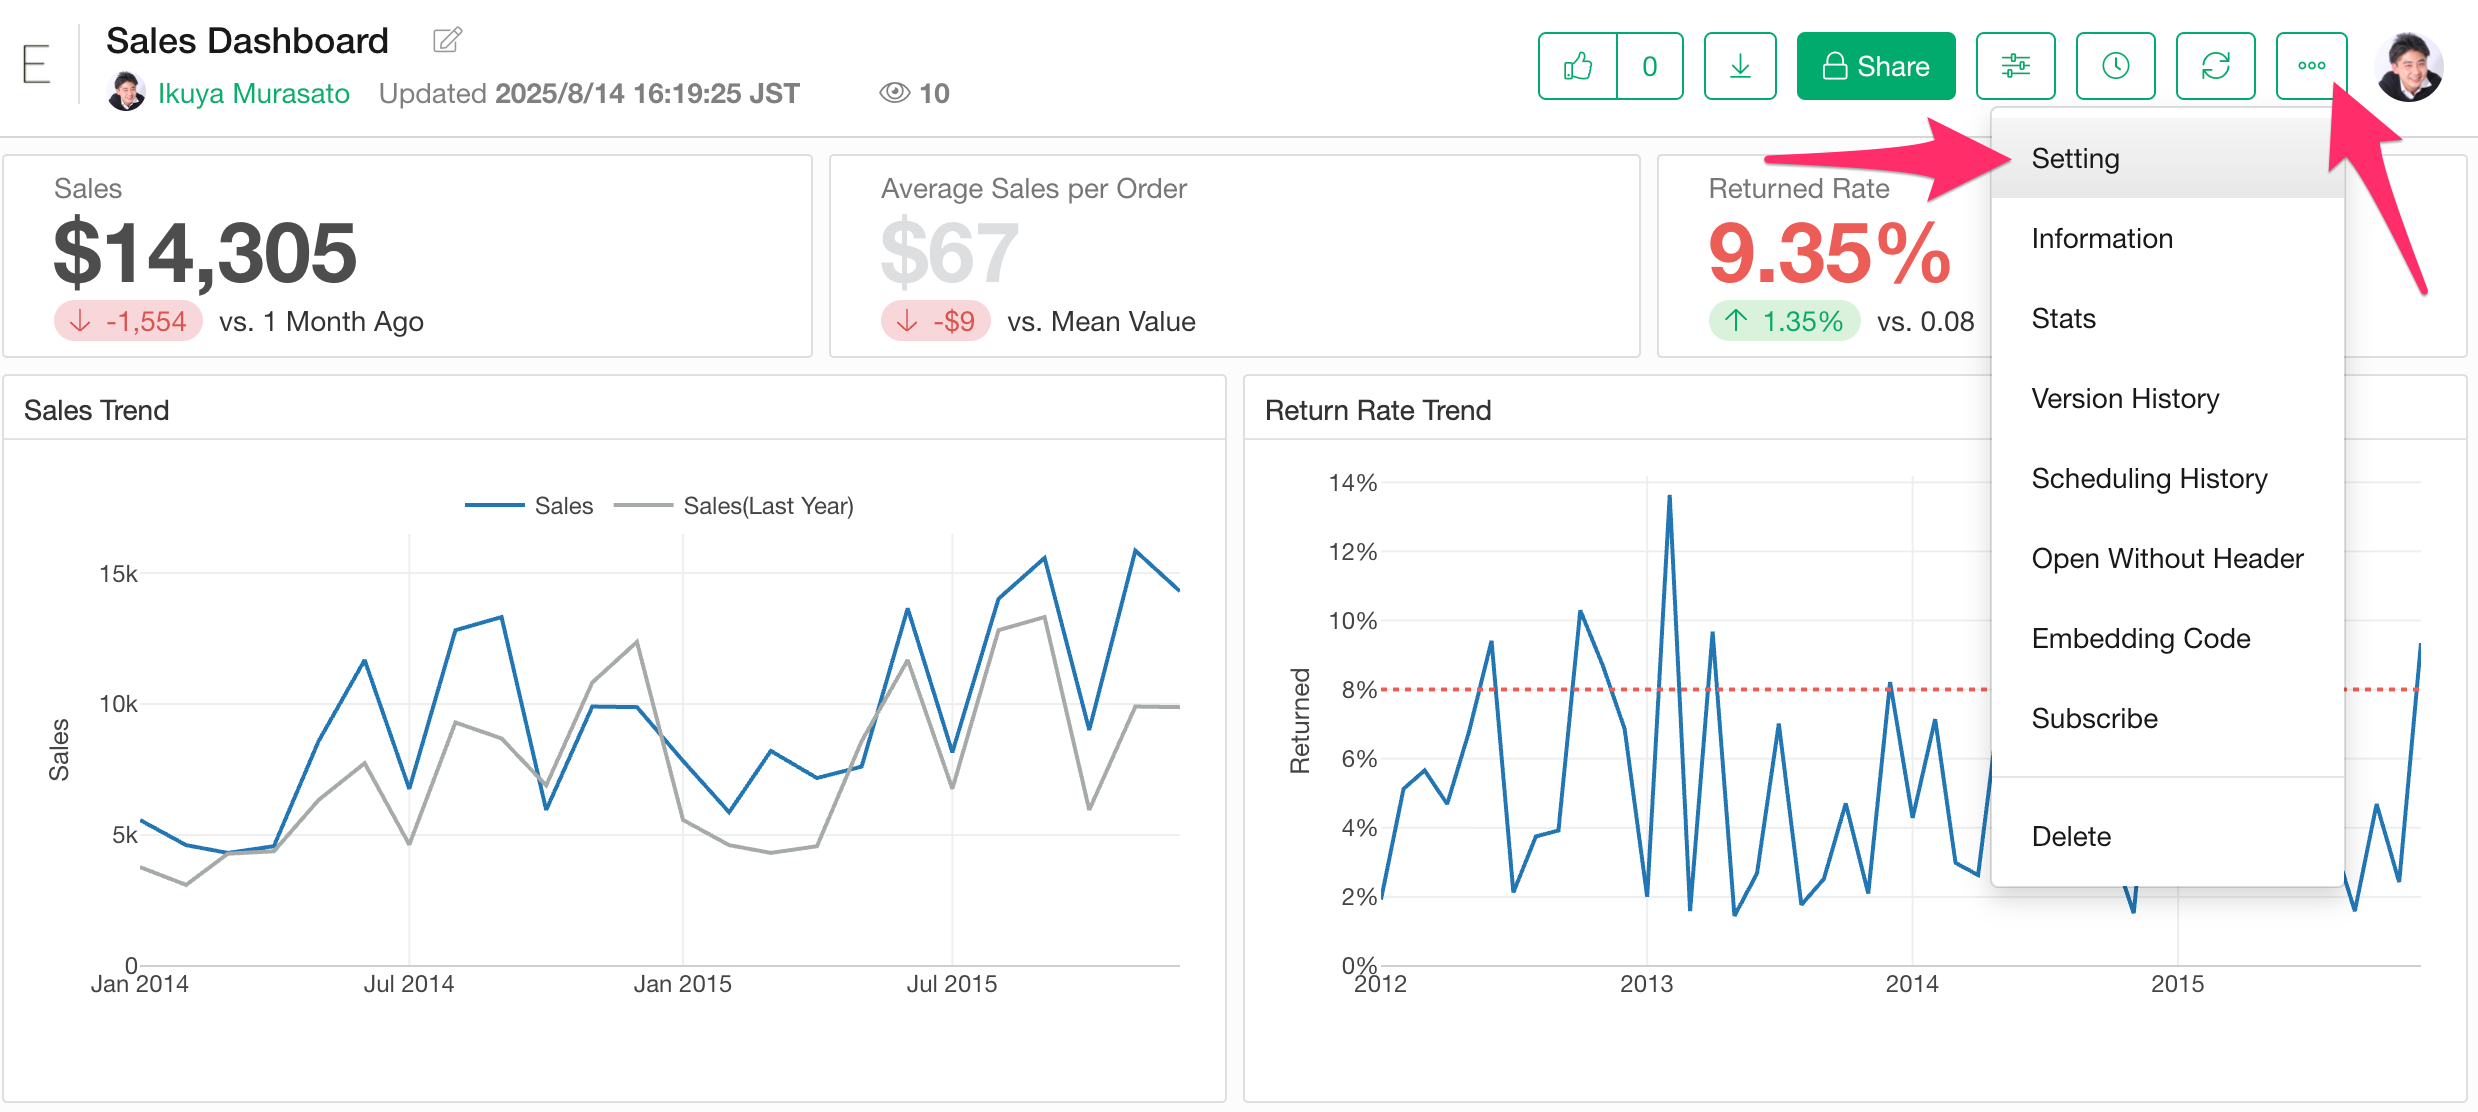Open Ikuya Murasato author link
Screen dimensions: 2478x1112
click(253, 94)
